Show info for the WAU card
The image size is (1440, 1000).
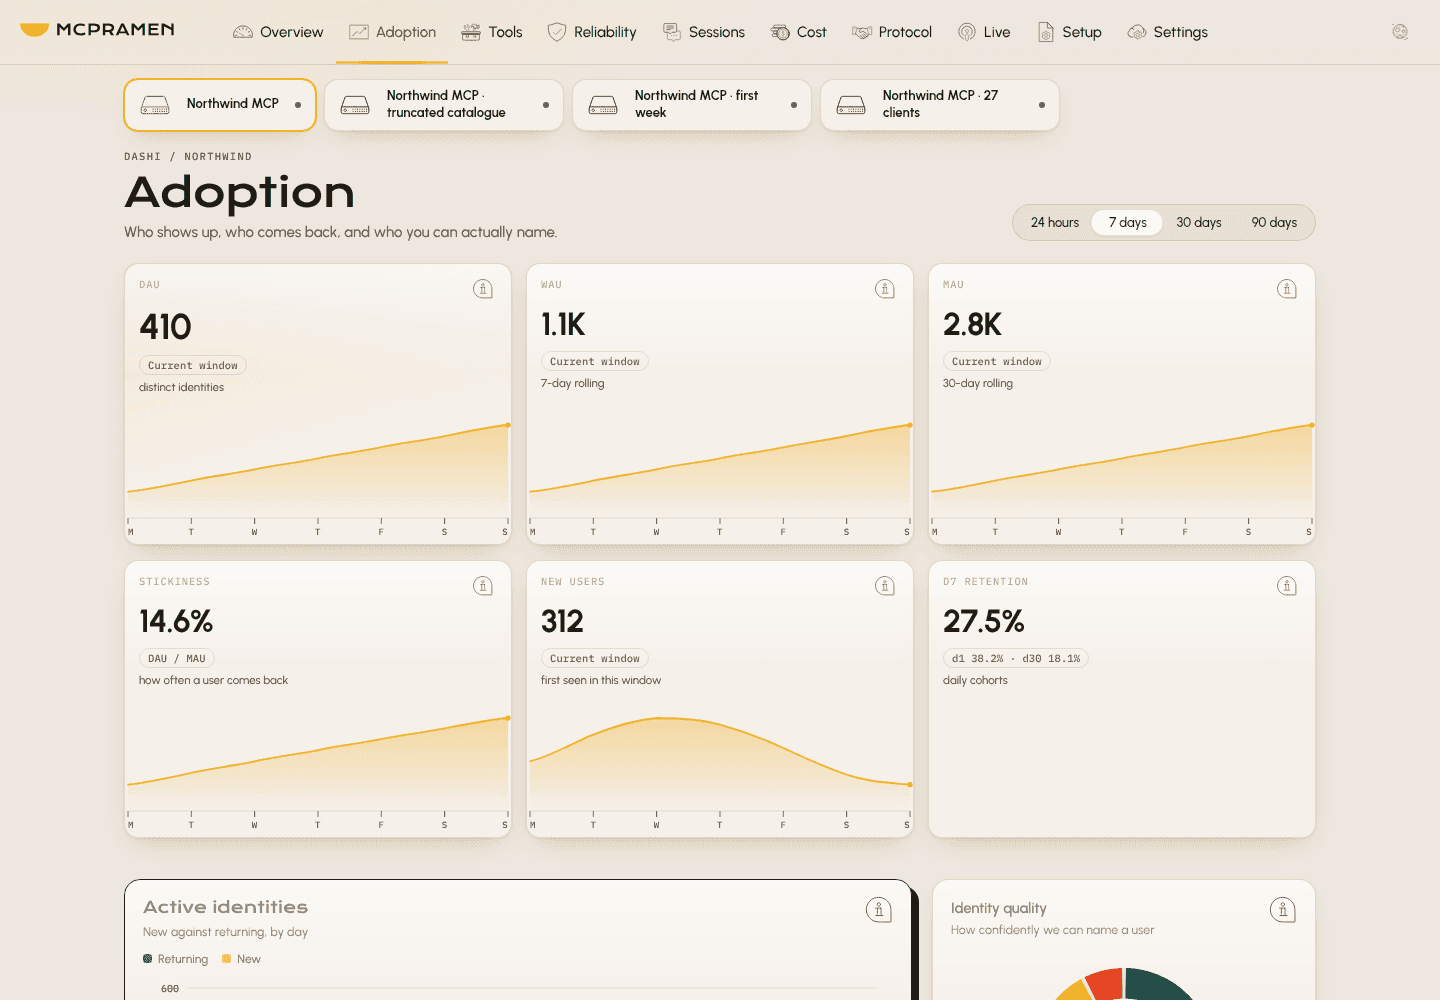point(885,289)
